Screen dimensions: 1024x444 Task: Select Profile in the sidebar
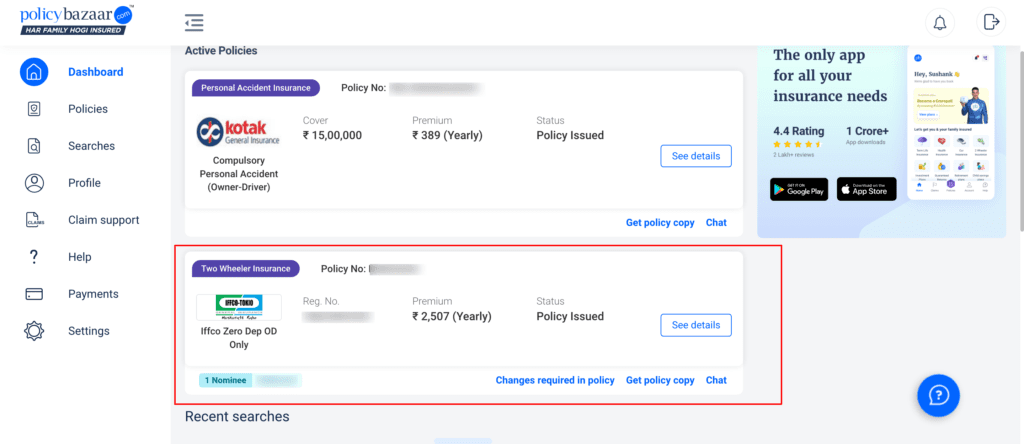[84, 183]
